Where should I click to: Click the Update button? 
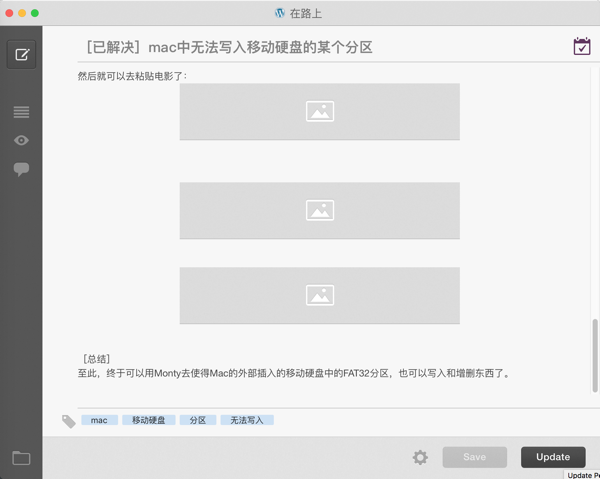[x=553, y=457]
